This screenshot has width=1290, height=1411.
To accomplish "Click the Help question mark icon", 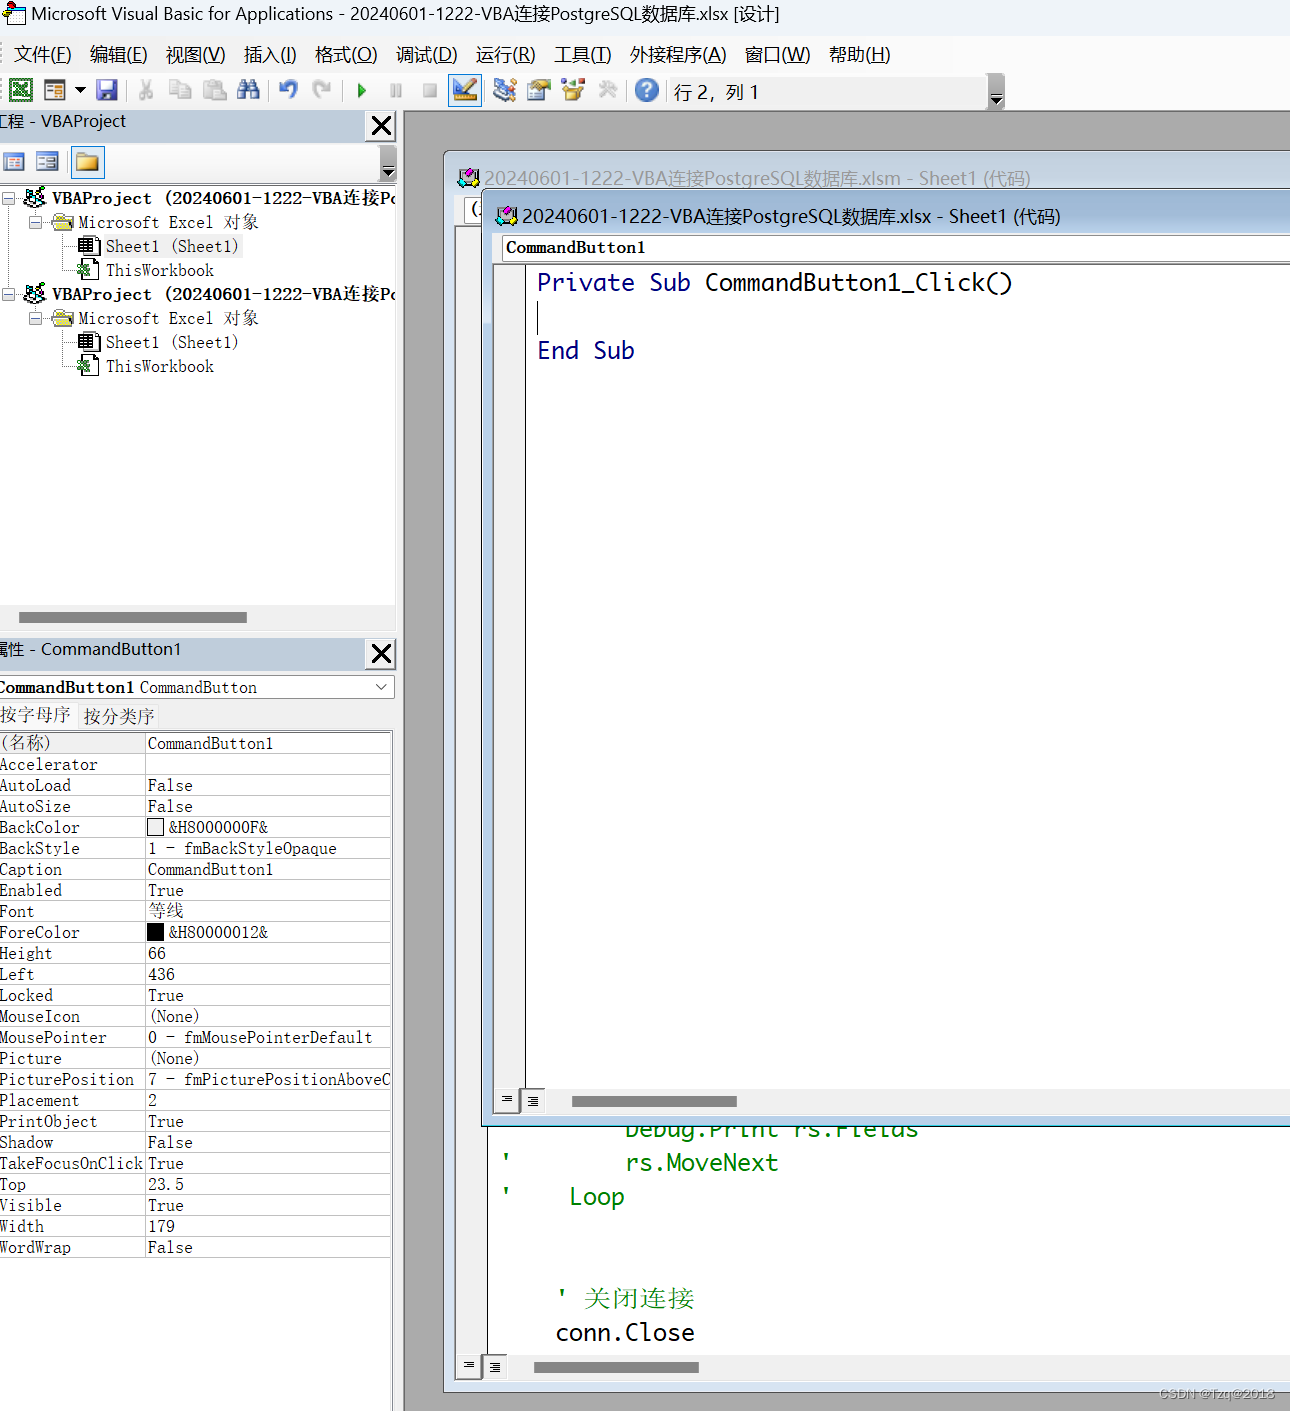I will tap(646, 90).
